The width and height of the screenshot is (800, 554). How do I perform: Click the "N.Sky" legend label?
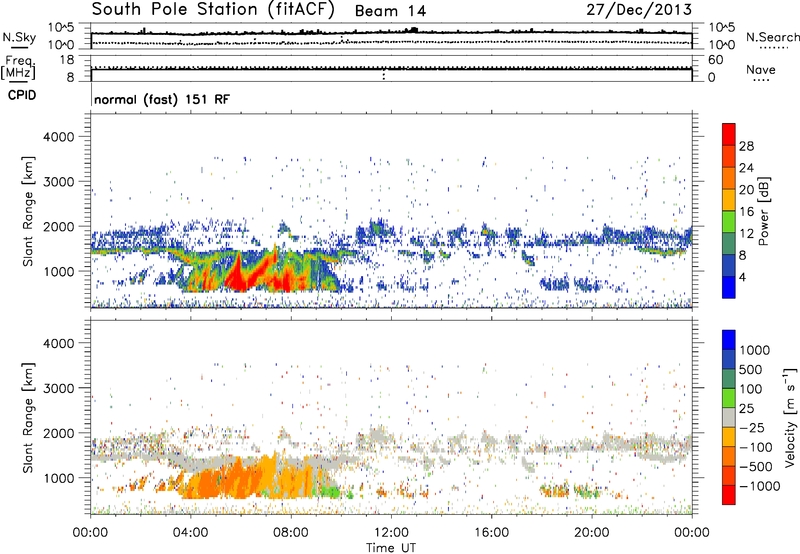click(x=19, y=37)
